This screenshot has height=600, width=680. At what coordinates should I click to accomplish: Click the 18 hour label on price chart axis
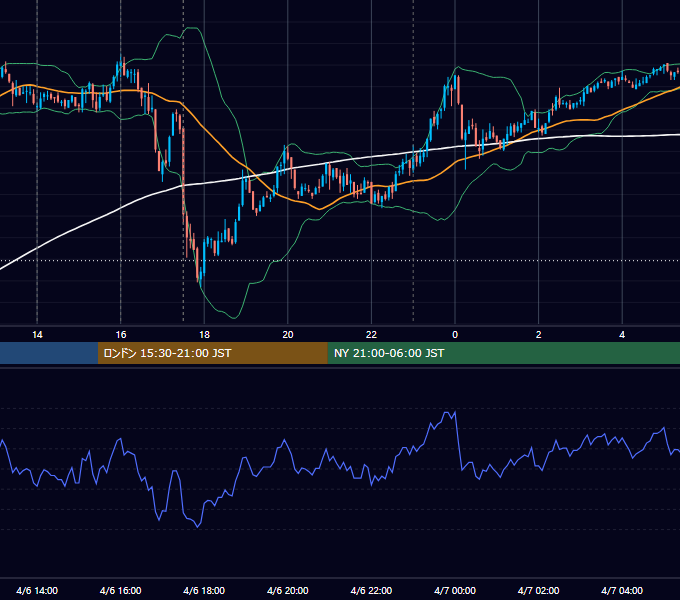204,335
